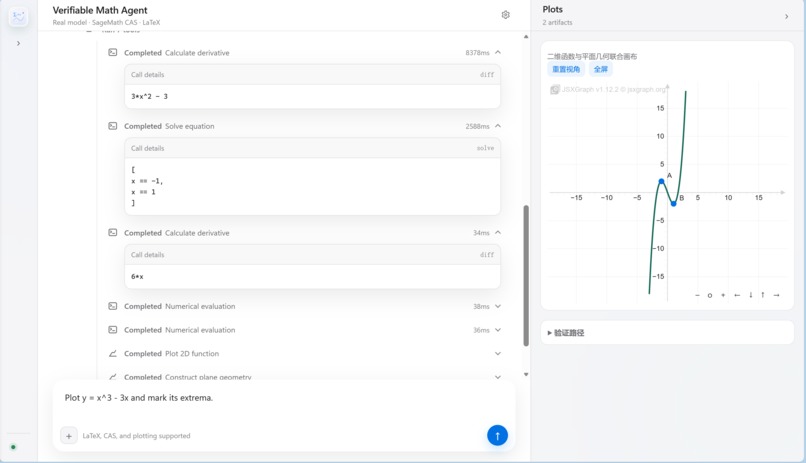Screen dimensions: 806x463
Task: Click the chat scrollbar thumb
Action: [525, 275]
